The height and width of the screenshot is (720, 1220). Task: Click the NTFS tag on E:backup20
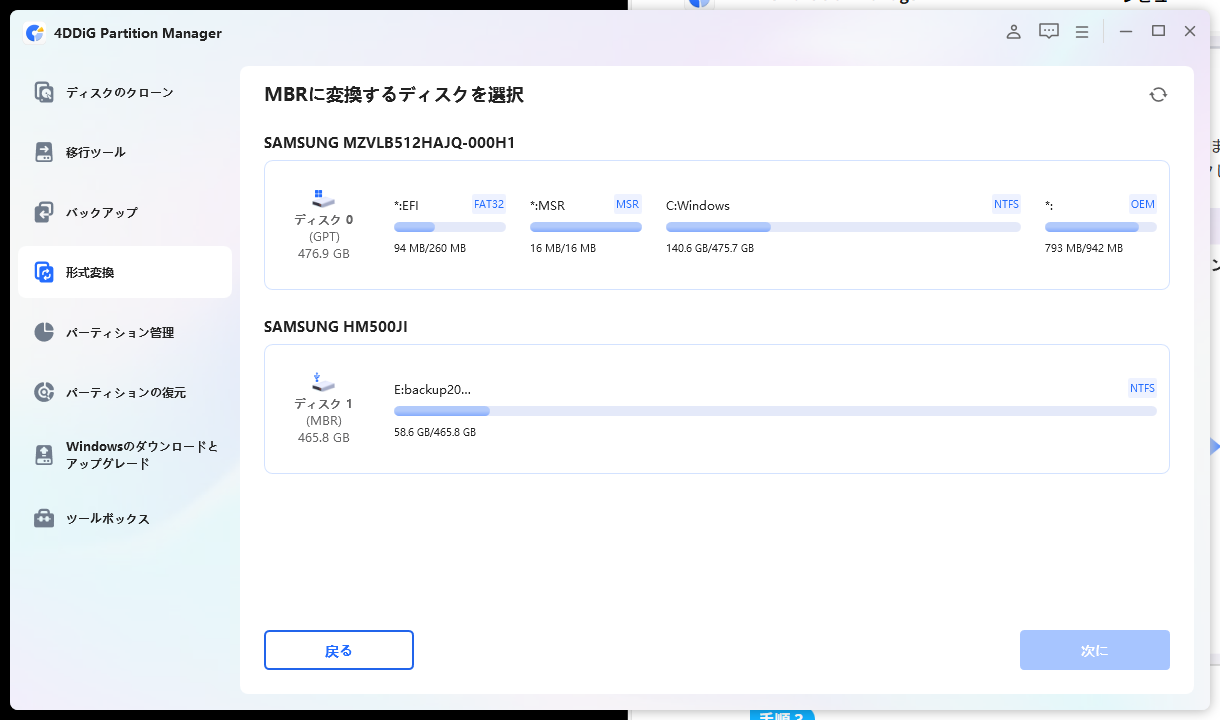point(1142,388)
